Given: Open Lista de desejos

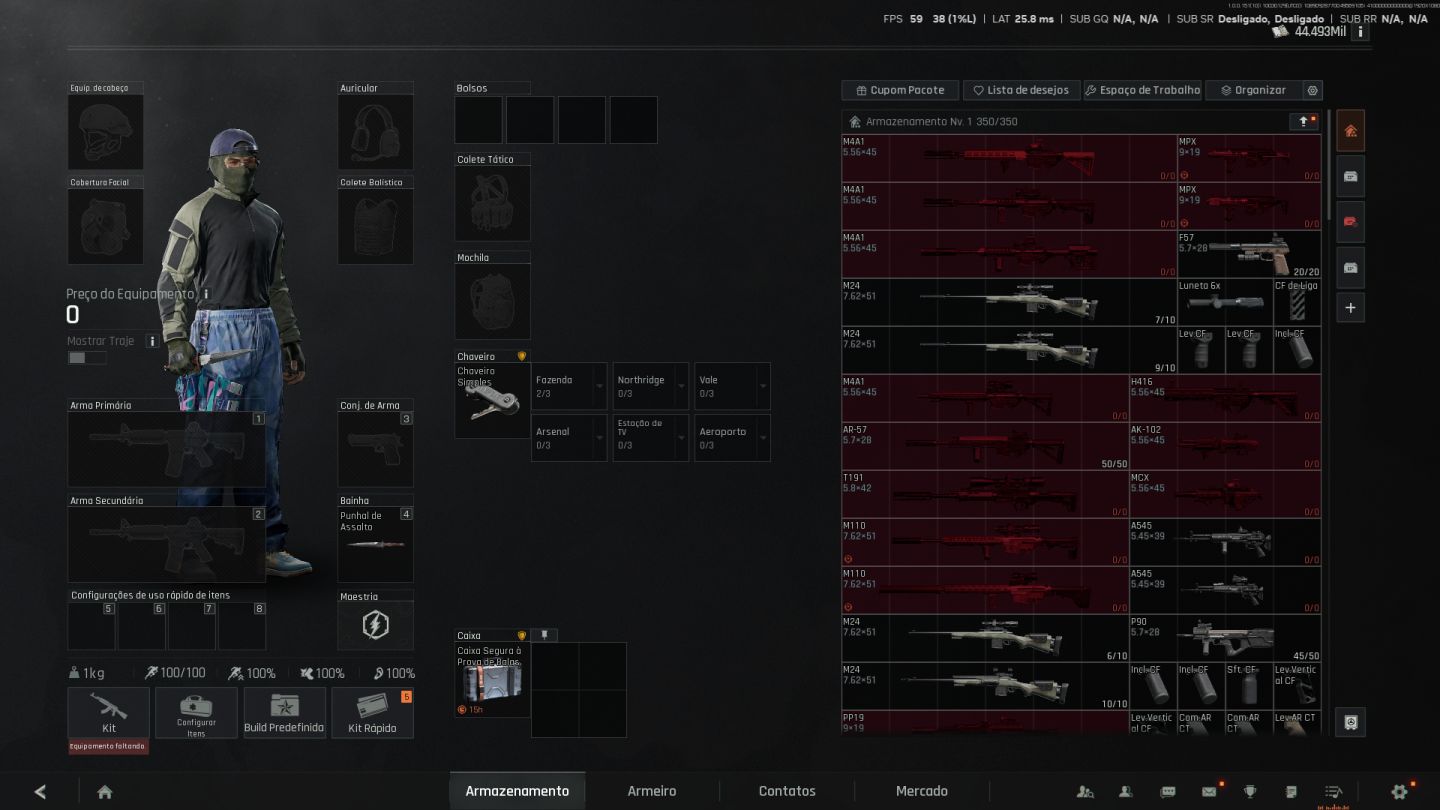Looking at the screenshot, I should [1021, 90].
